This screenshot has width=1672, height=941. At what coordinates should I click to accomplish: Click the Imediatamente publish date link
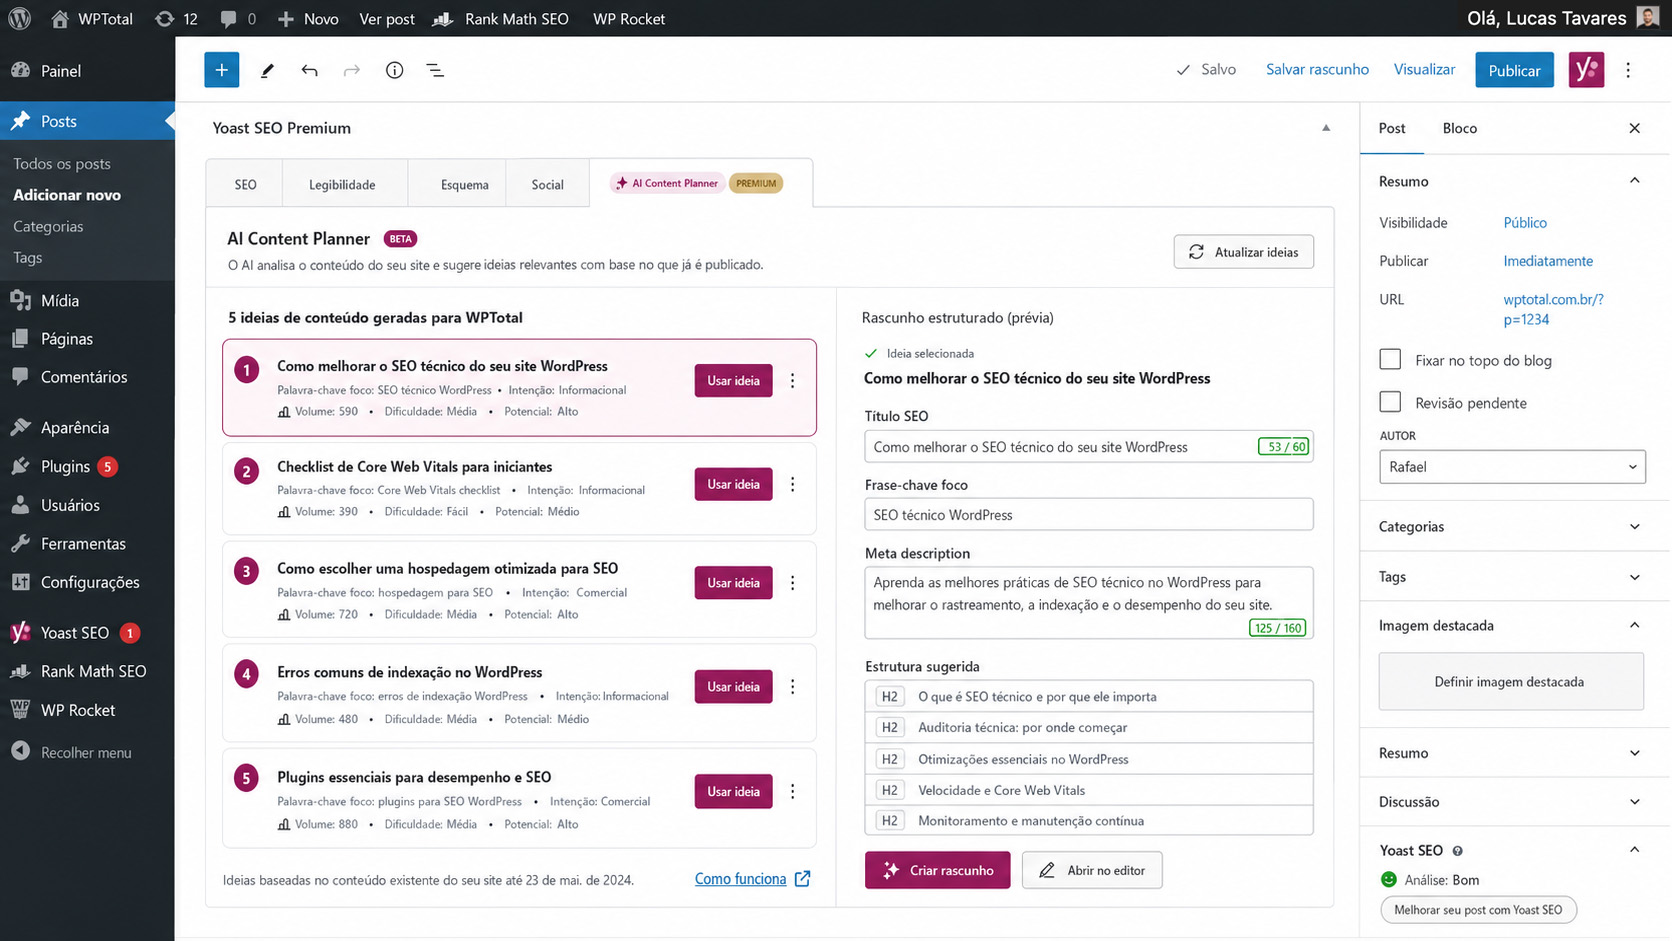(1548, 261)
